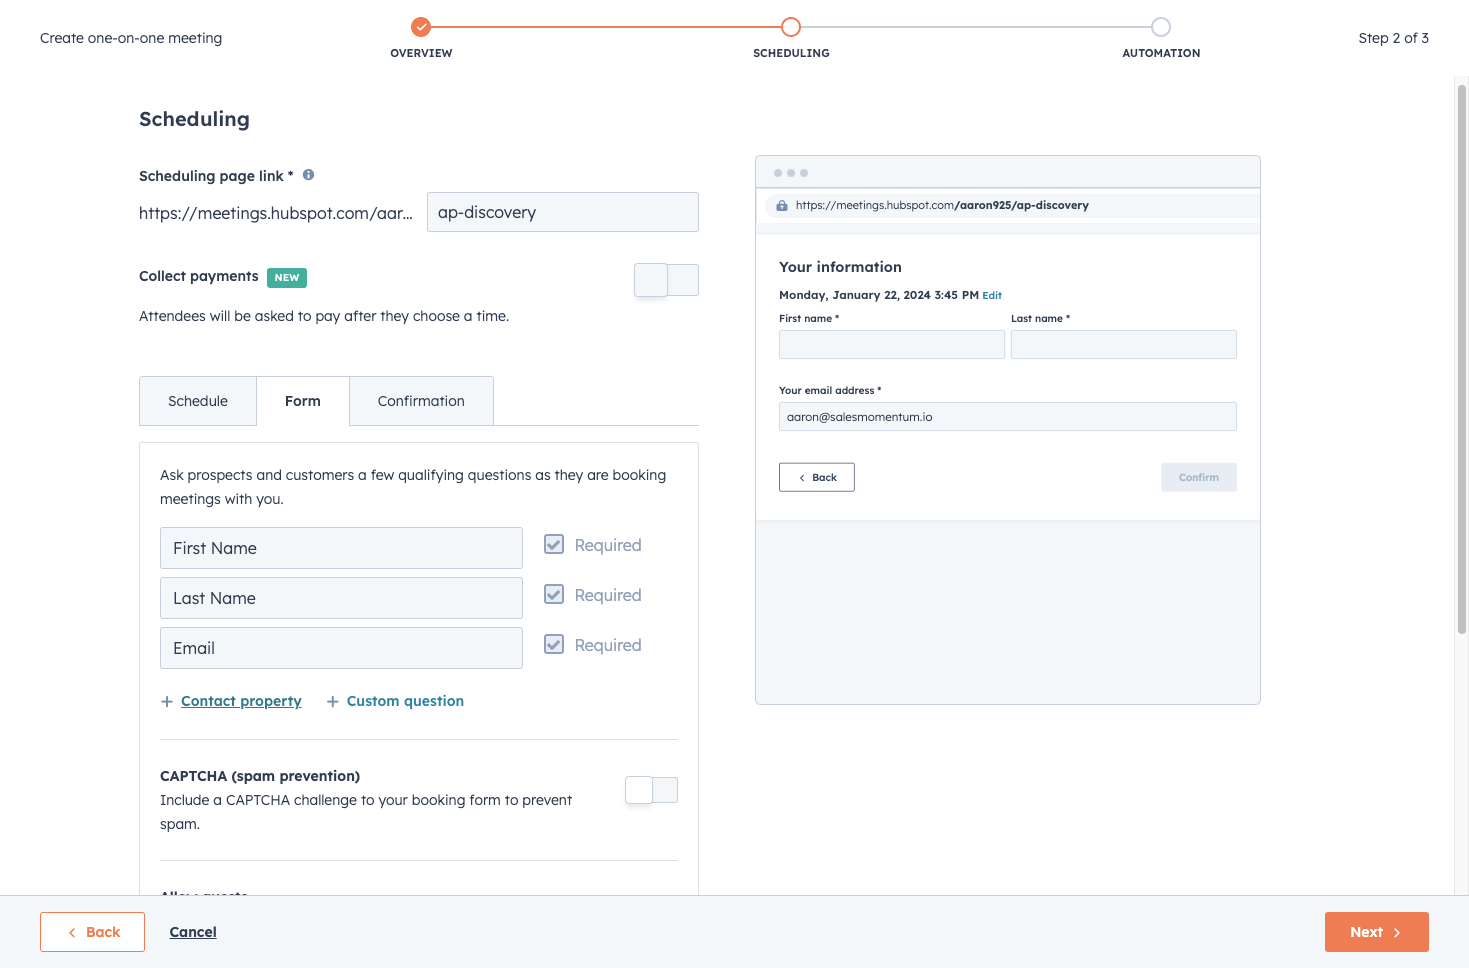1469x968 pixels.
Task: Click the preview Confirm button
Action: (1199, 477)
